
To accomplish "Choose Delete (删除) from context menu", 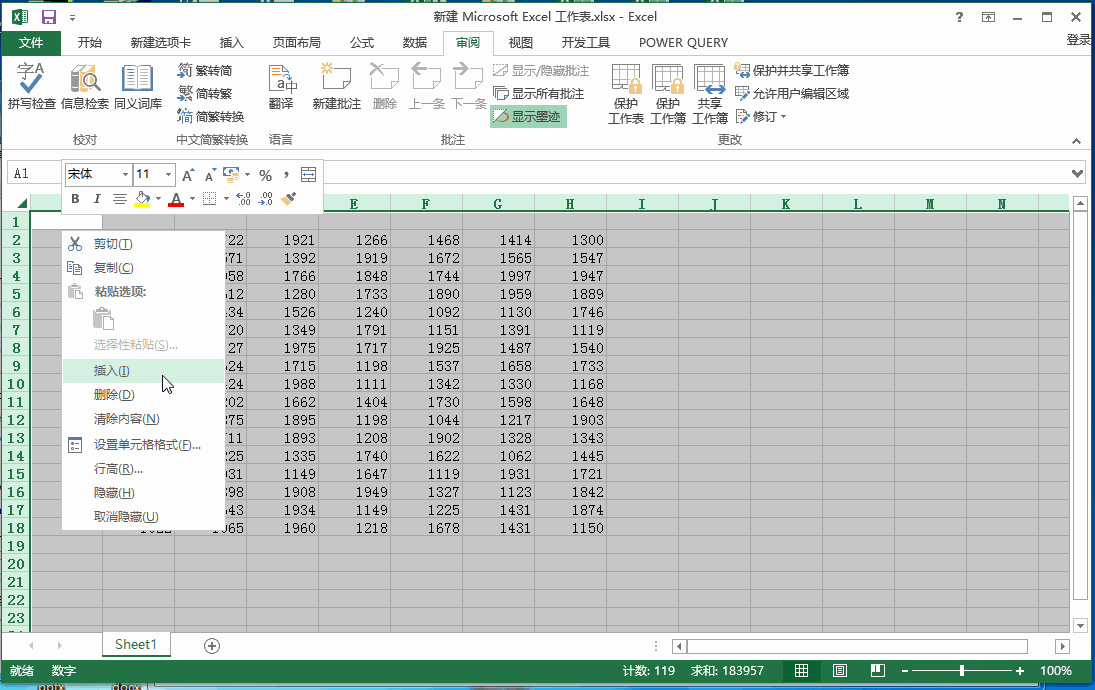I will (143, 395).
